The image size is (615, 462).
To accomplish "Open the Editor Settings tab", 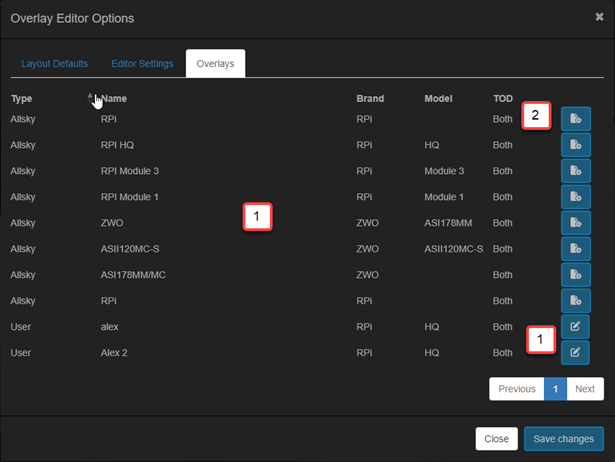I will [142, 64].
